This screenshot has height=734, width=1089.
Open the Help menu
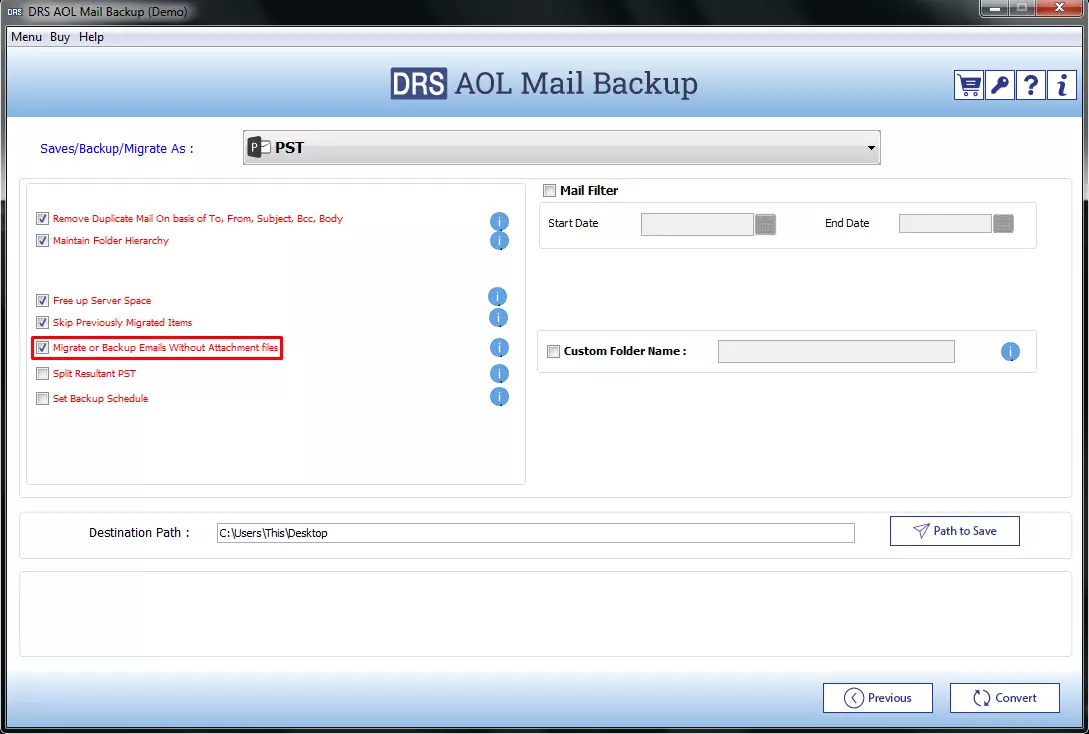(x=91, y=37)
